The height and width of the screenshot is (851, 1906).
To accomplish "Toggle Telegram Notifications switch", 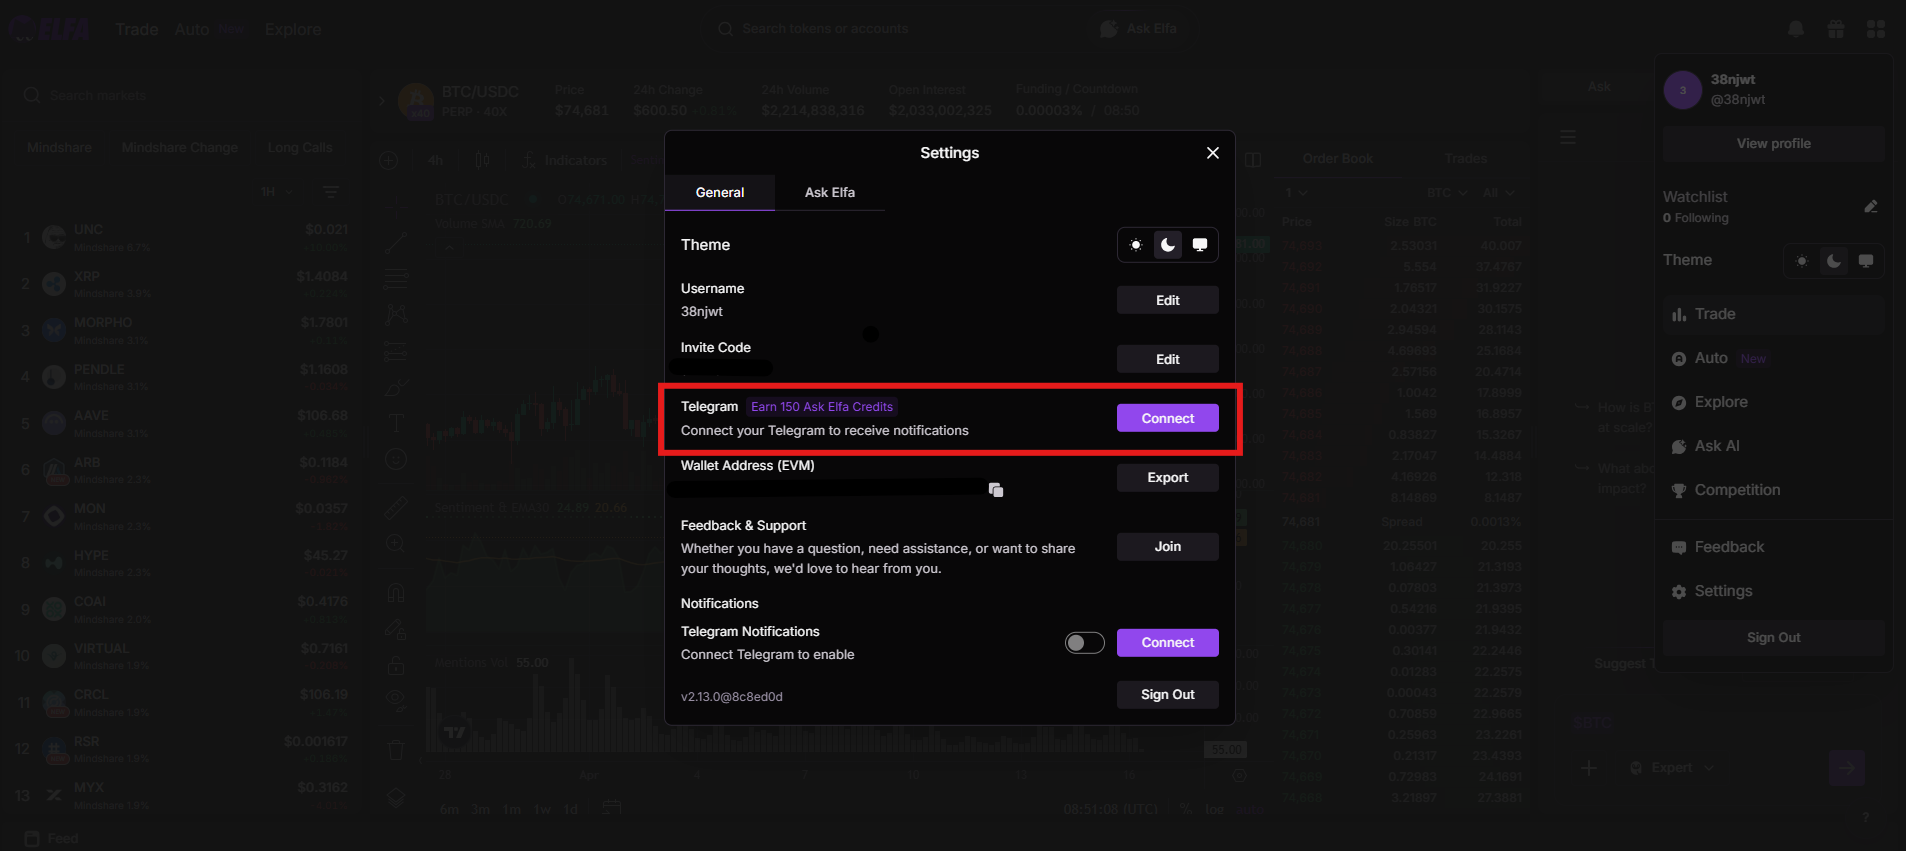I will point(1084,643).
